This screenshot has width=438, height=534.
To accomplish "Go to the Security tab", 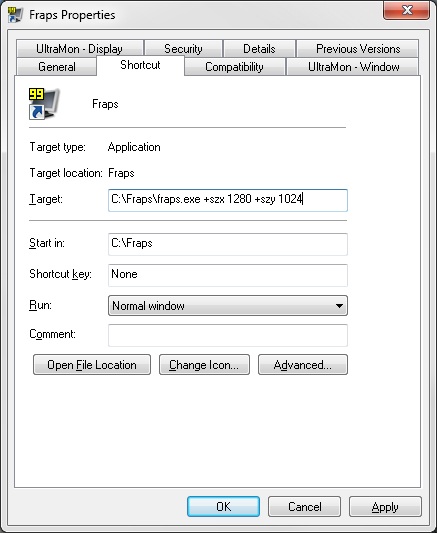I will [183, 49].
